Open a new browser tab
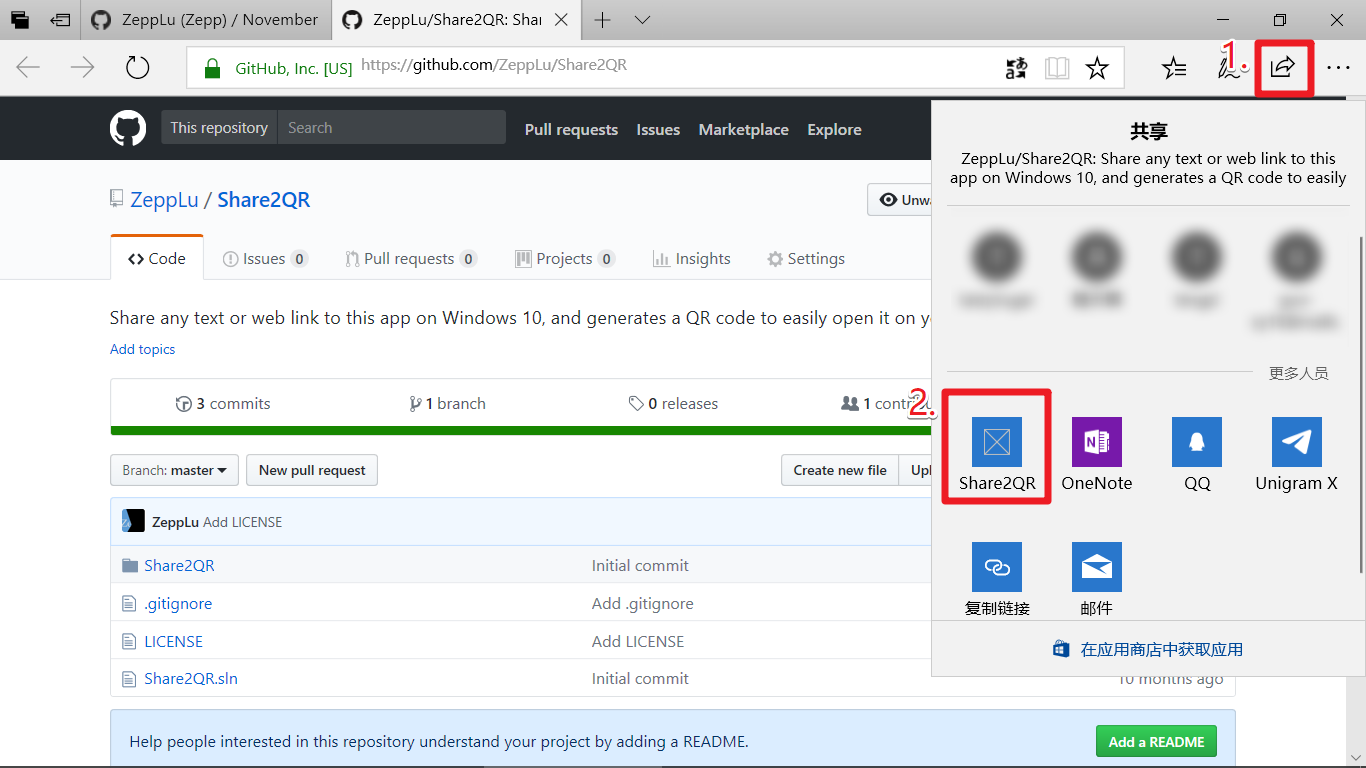 (x=602, y=20)
